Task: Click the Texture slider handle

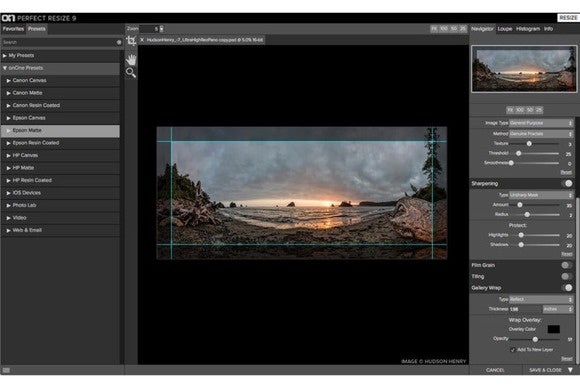Action: (529, 144)
